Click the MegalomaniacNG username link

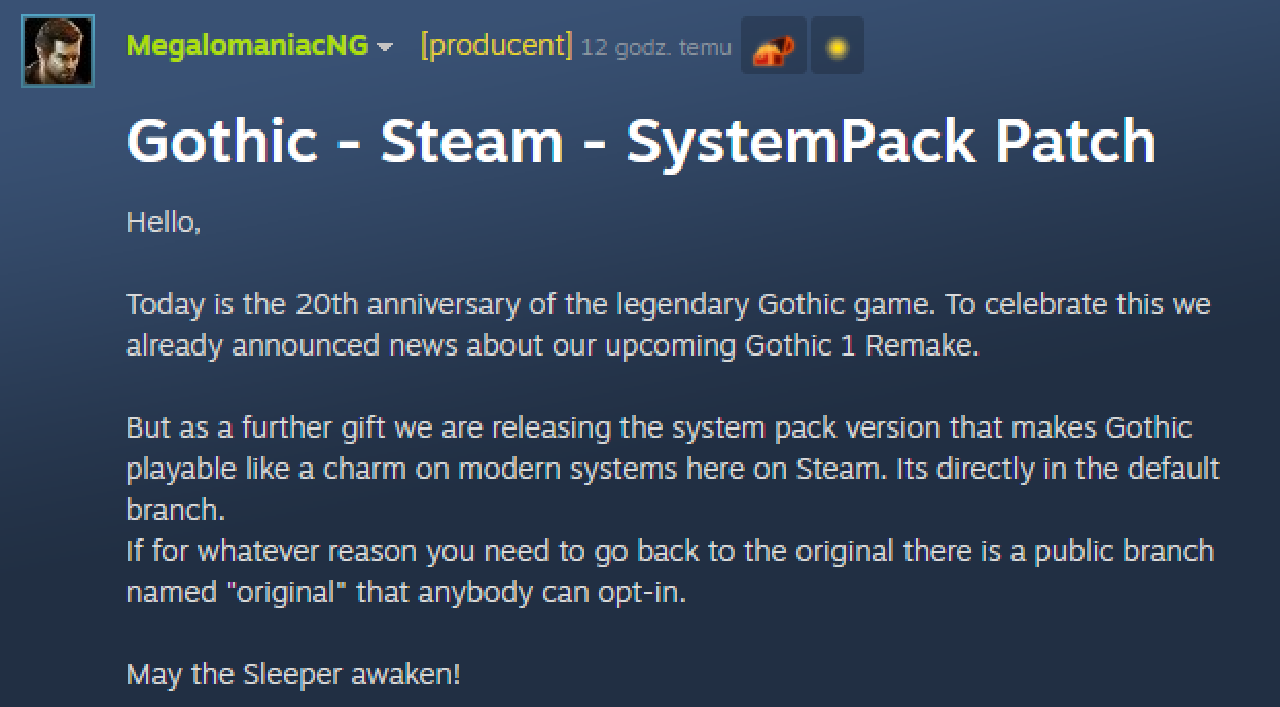coord(247,46)
